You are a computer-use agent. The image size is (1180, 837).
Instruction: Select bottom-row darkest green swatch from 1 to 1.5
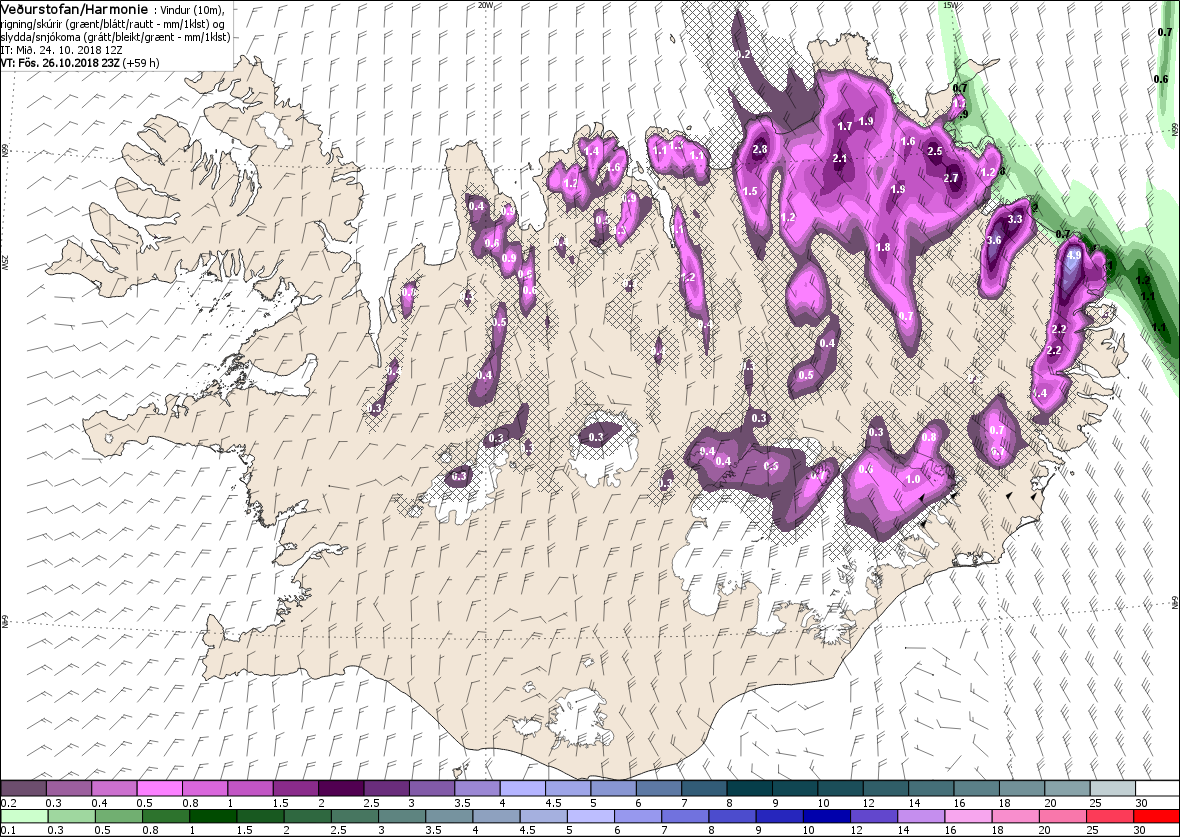point(213,816)
